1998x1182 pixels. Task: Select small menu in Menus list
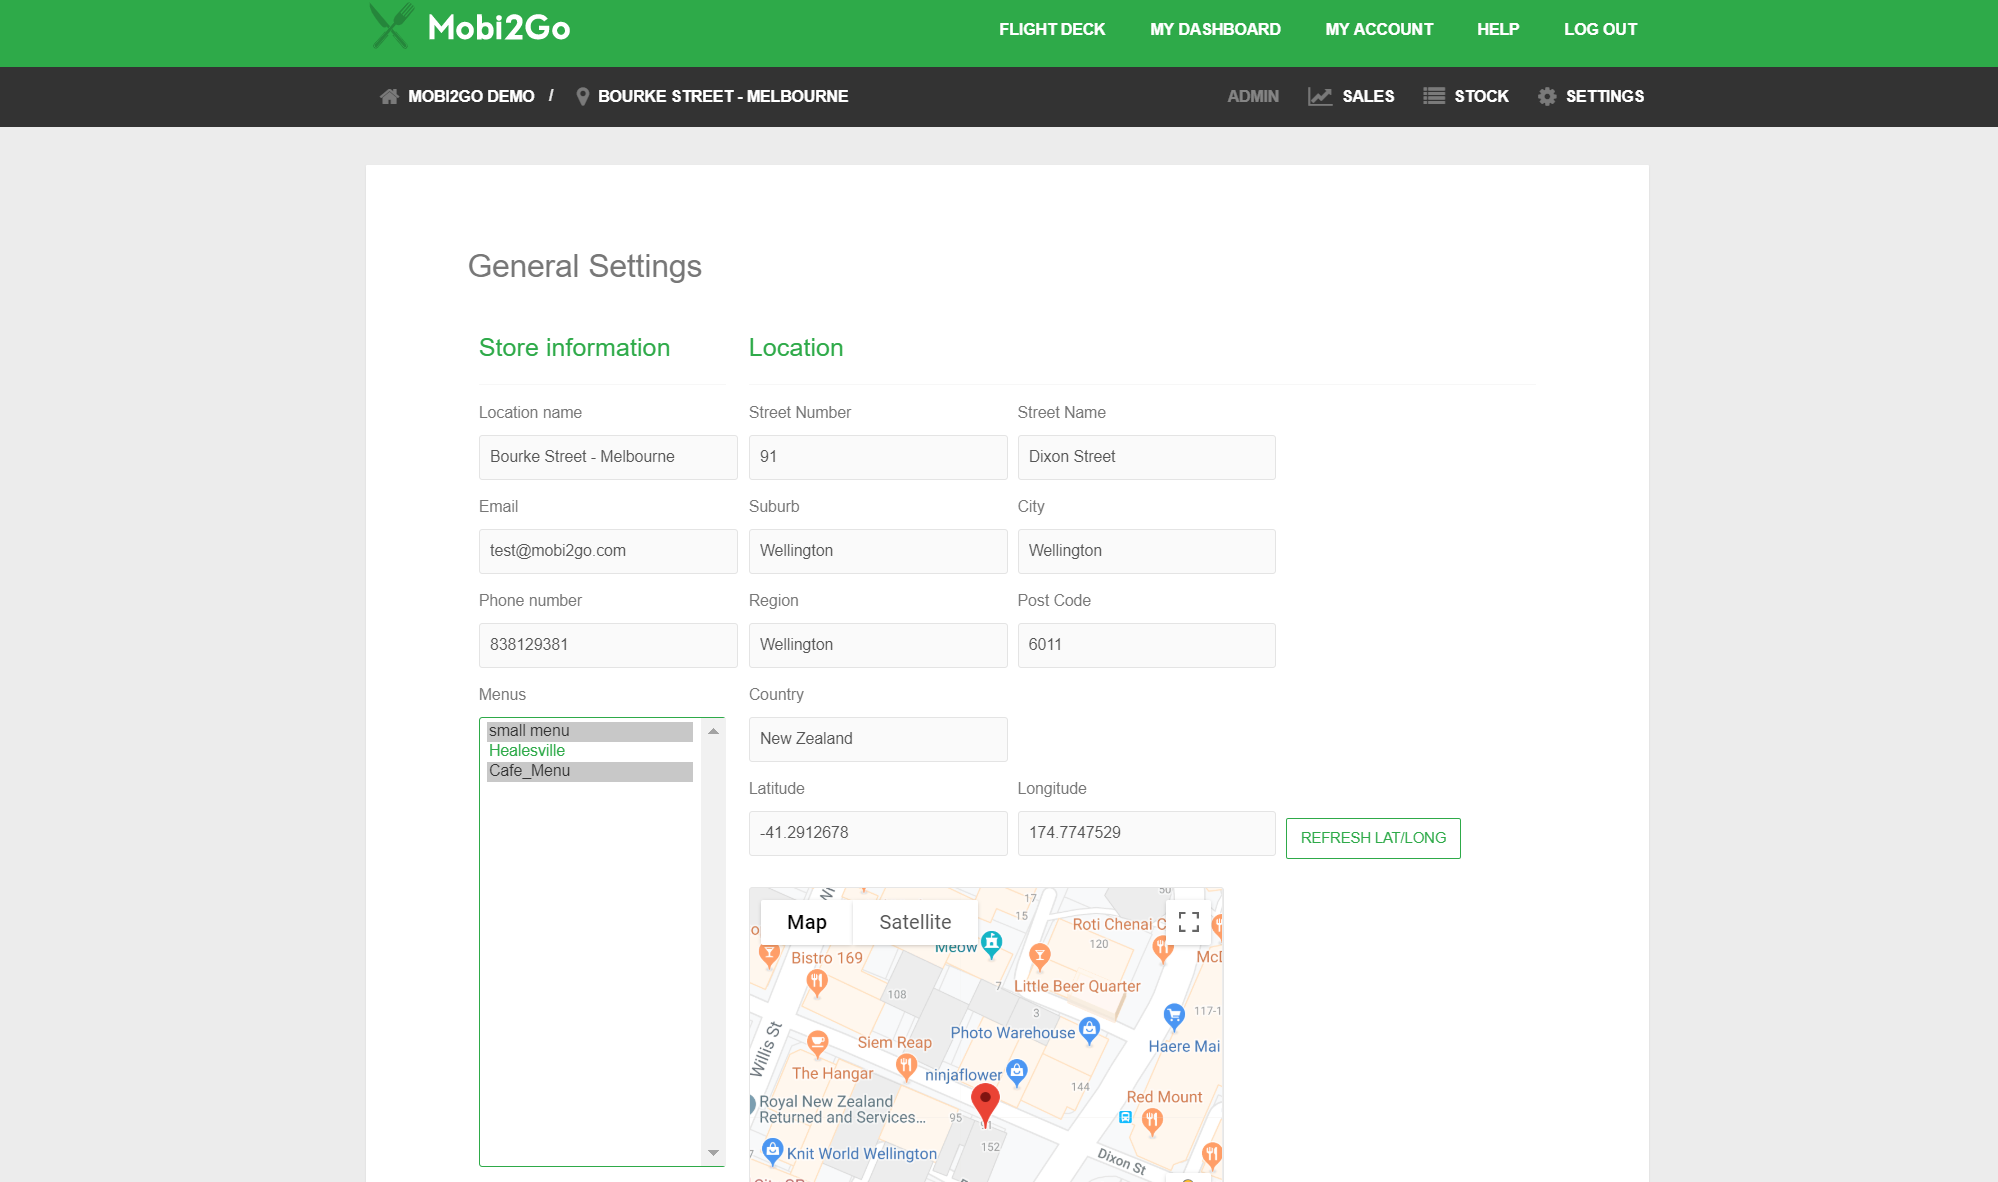[x=589, y=731]
